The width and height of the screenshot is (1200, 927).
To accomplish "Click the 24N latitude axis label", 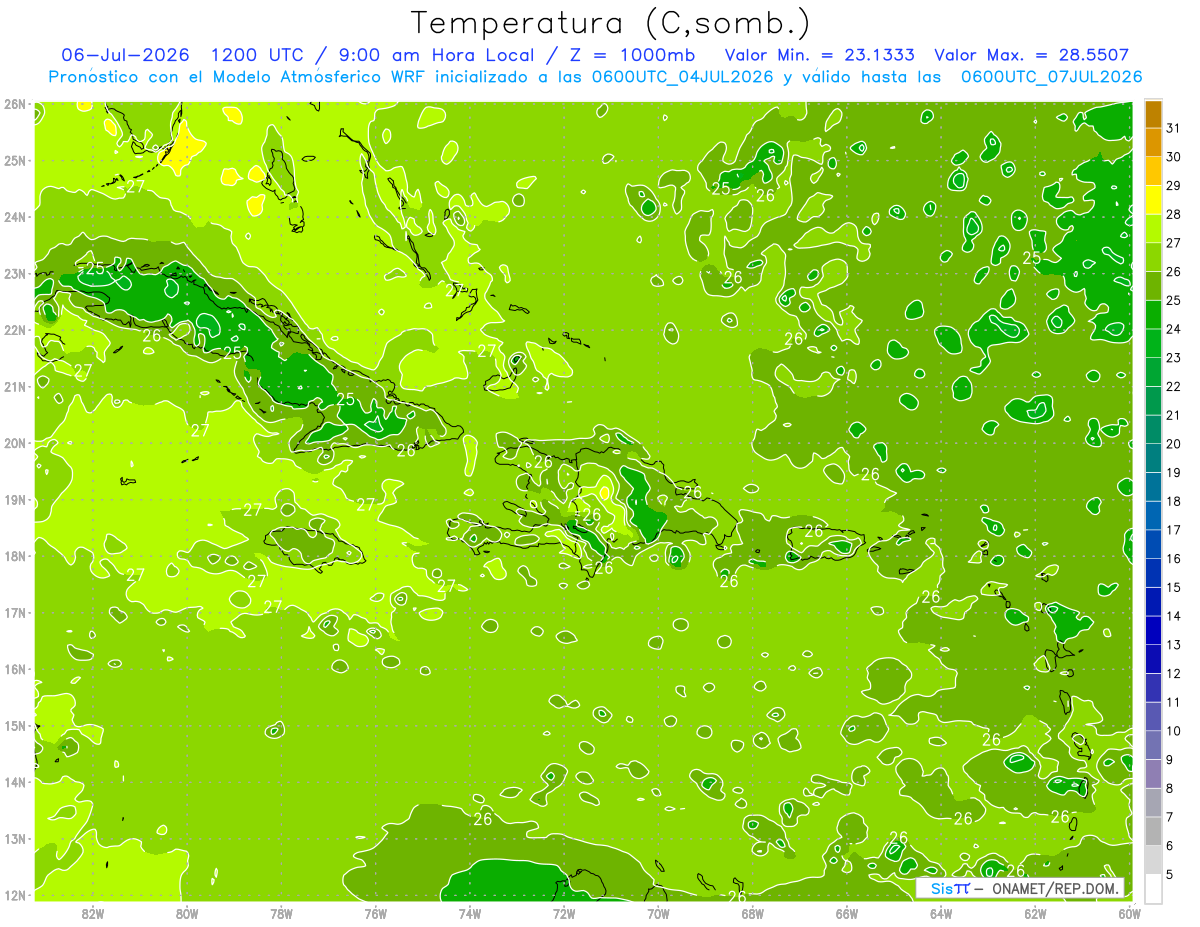I will 14,216.
